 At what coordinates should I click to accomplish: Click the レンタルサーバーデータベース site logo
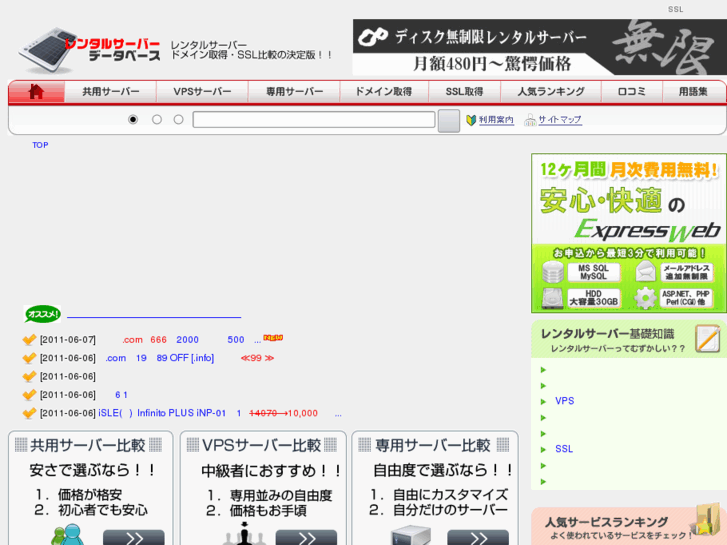[x=89, y=50]
